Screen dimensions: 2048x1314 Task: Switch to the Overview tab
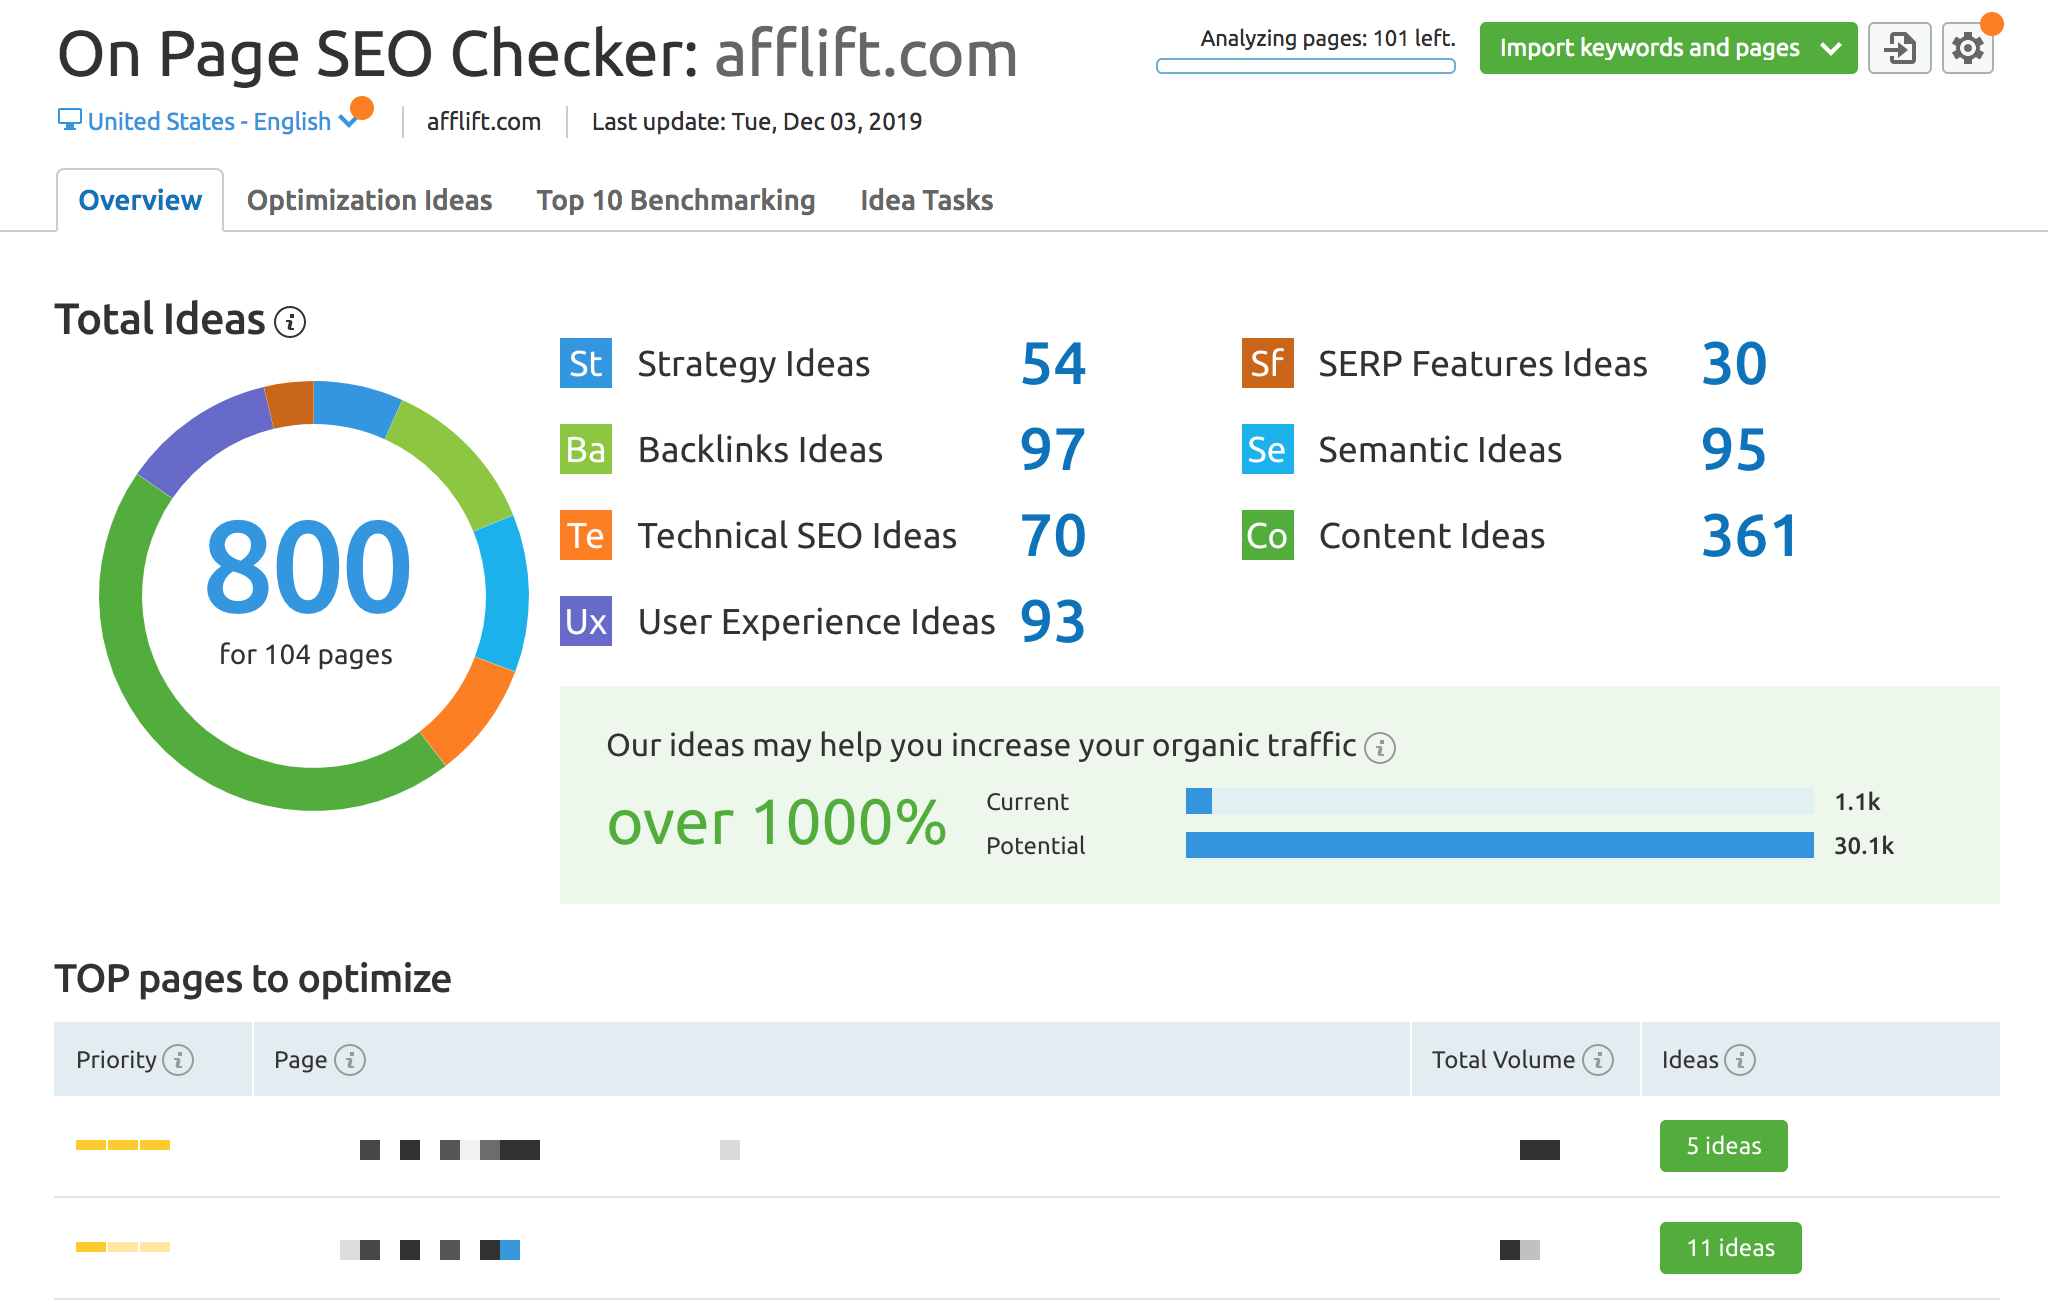tap(140, 200)
